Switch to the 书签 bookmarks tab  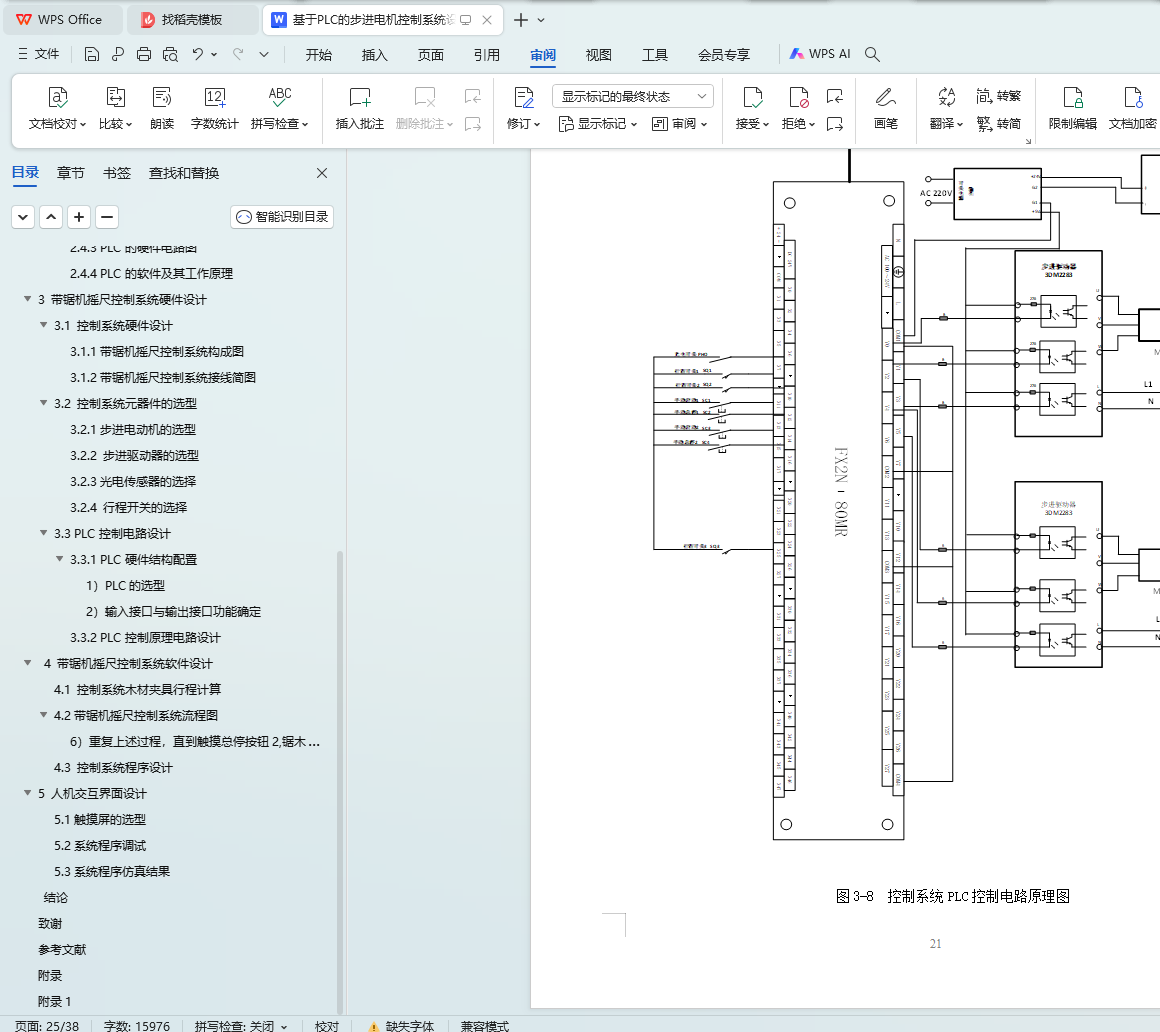pos(117,173)
